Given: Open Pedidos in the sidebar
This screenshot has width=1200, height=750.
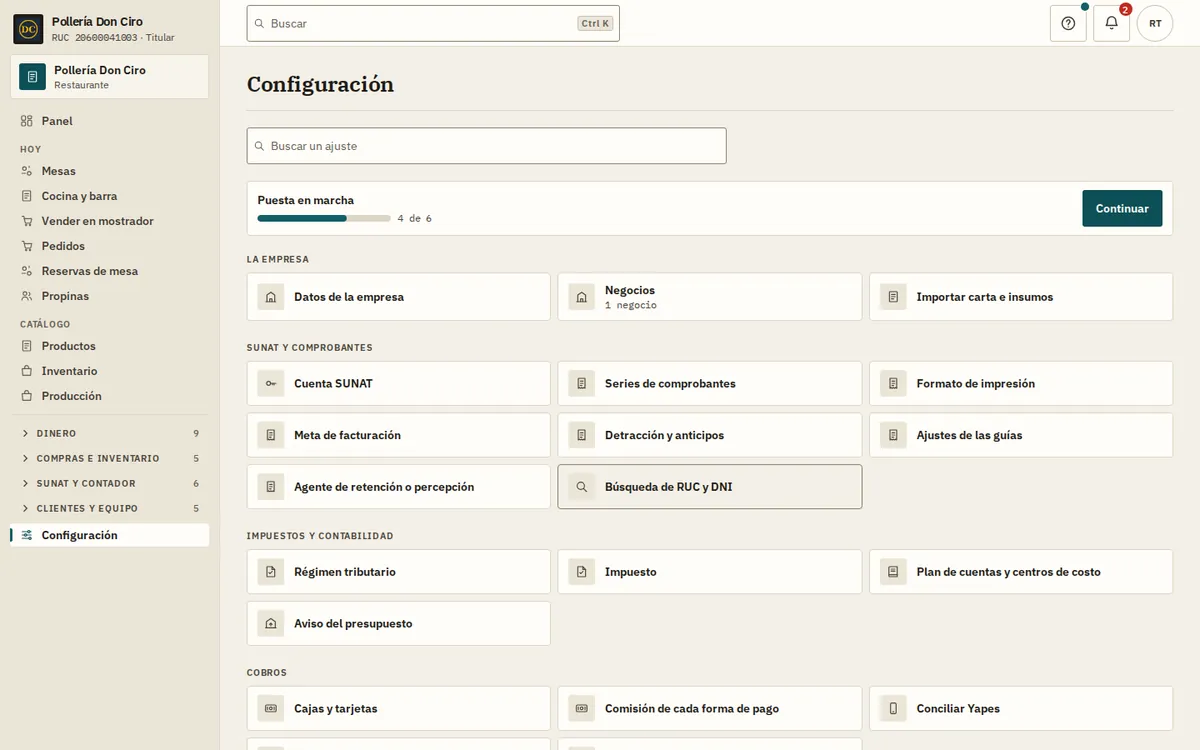Looking at the screenshot, I should coord(110,246).
